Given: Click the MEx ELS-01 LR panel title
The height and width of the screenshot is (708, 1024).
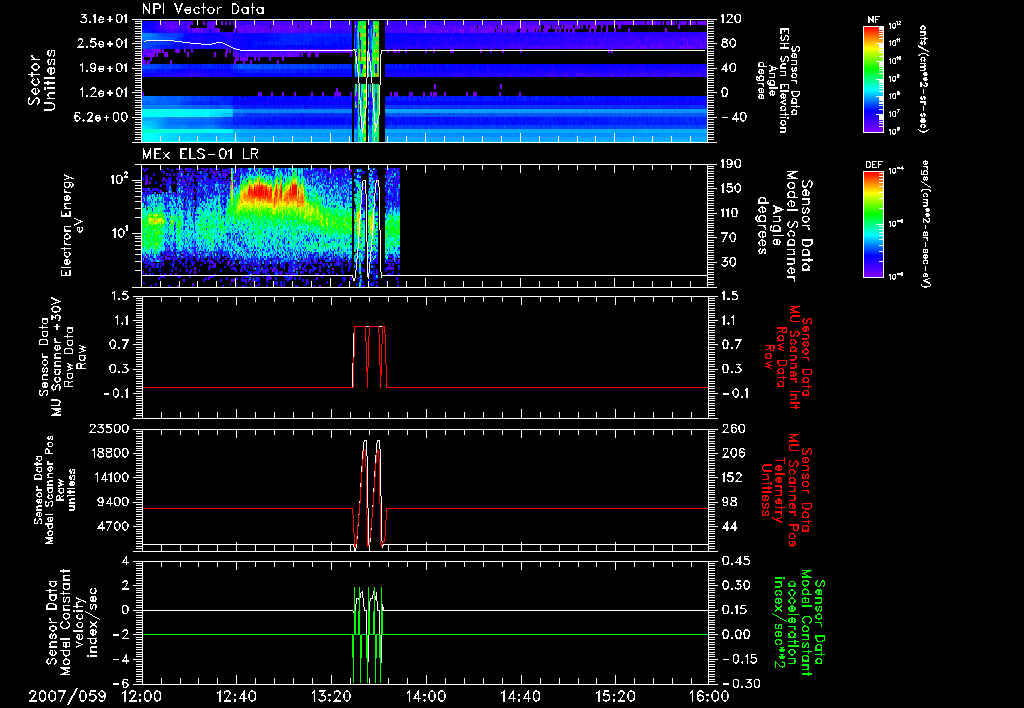Looking at the screenshot, I should pyautogui.click(x=200, y=154).
